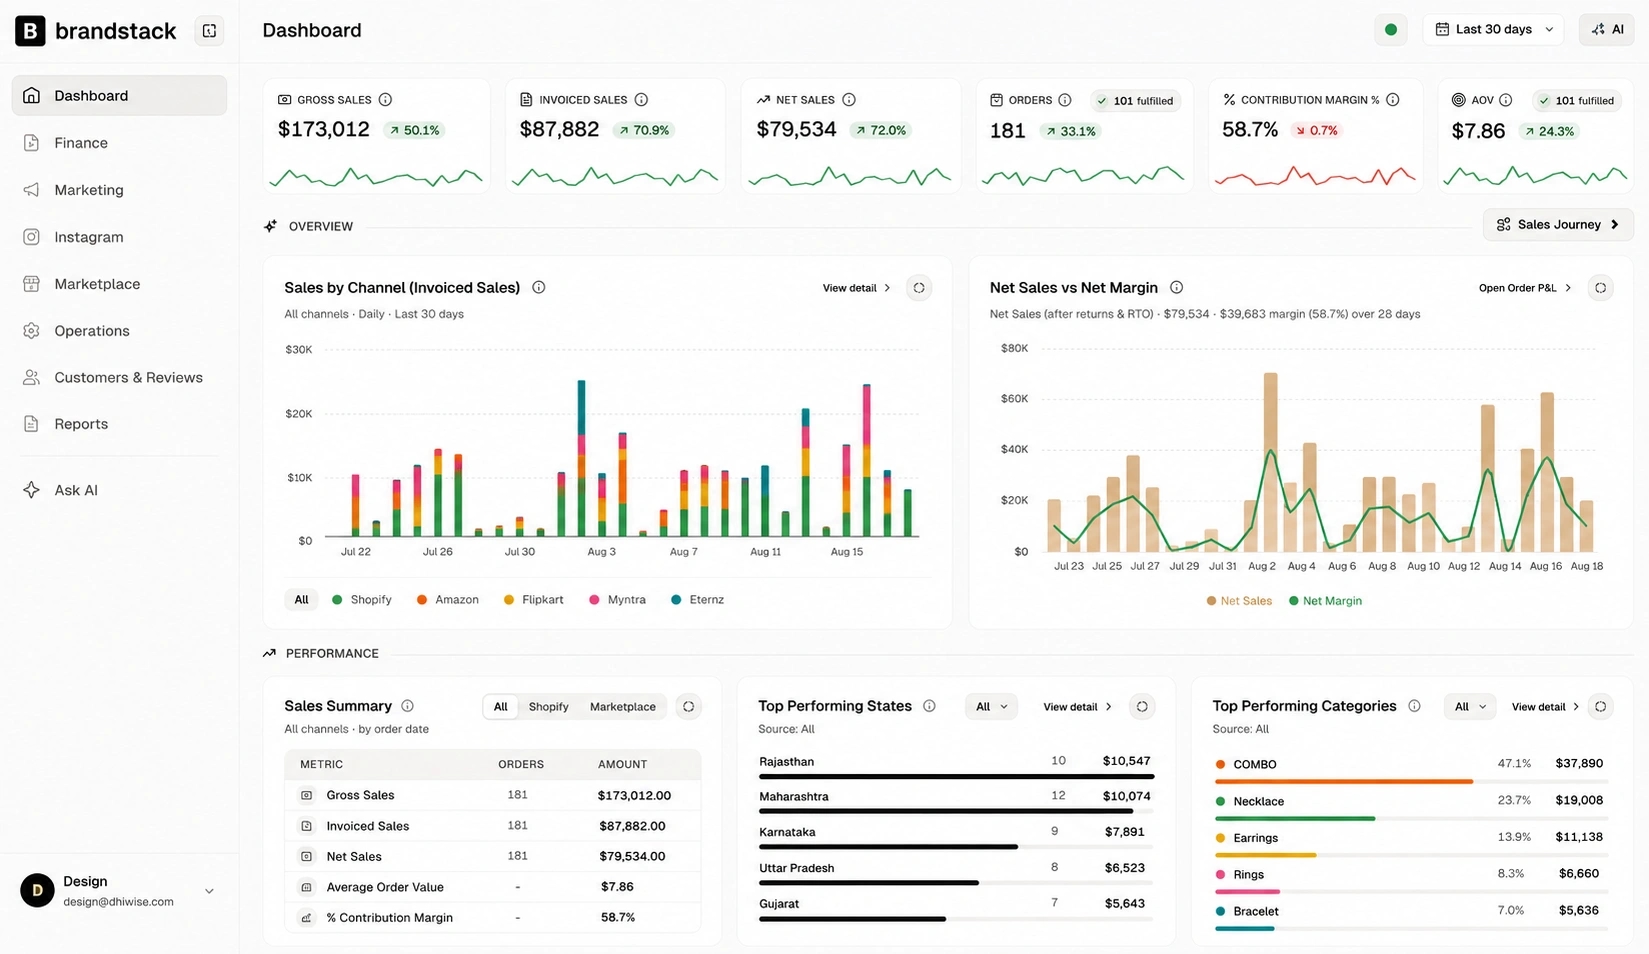
Task: Open Ask AI in sidebar
Action: tap(119, 490)
